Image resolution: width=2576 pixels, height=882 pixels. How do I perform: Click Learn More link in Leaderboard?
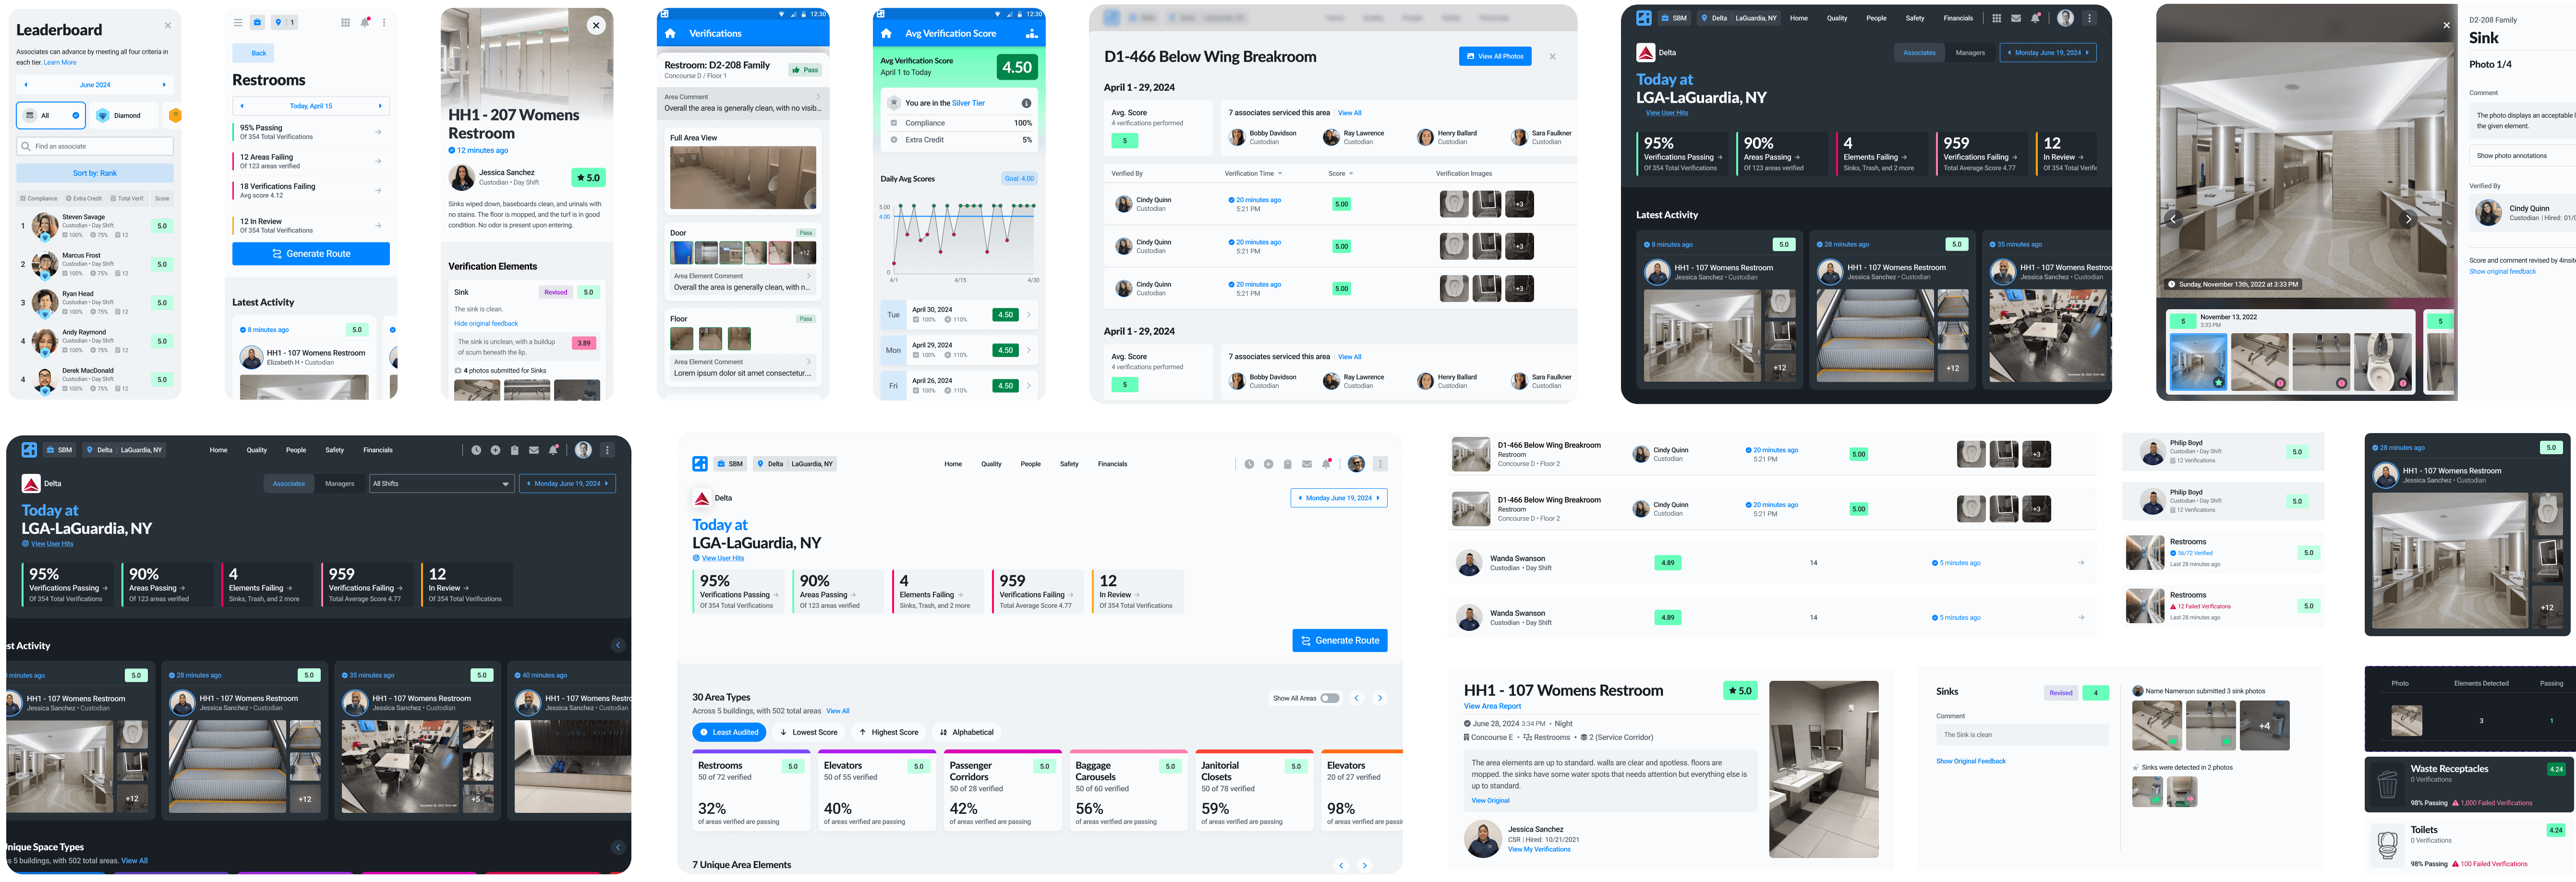click(60, 62)
